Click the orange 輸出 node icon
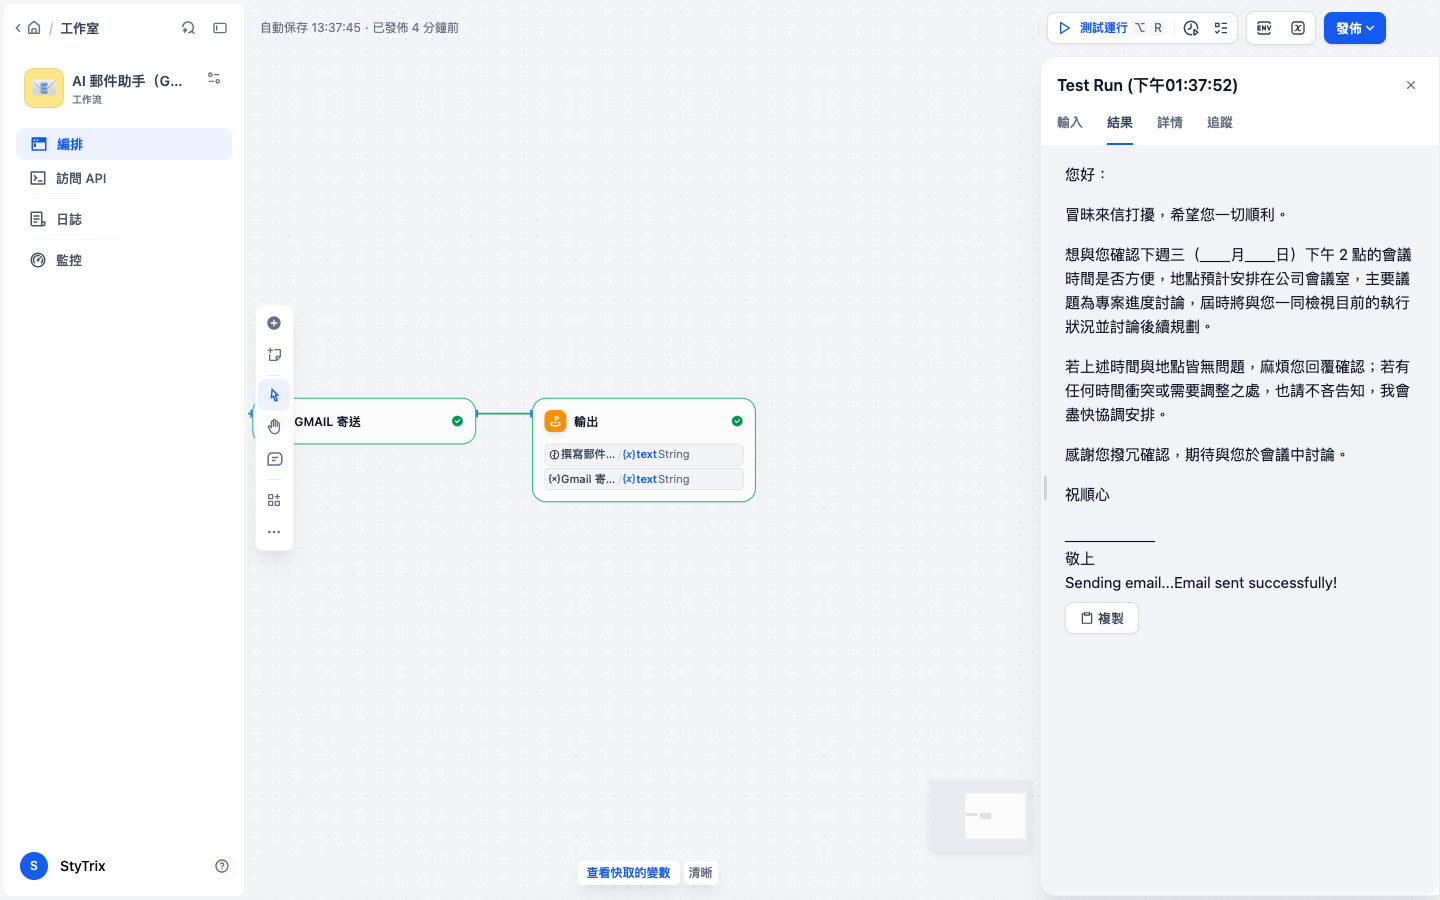Image resolution: width=1440 pixels, height=900 pixels. click(x=555, y=421)
